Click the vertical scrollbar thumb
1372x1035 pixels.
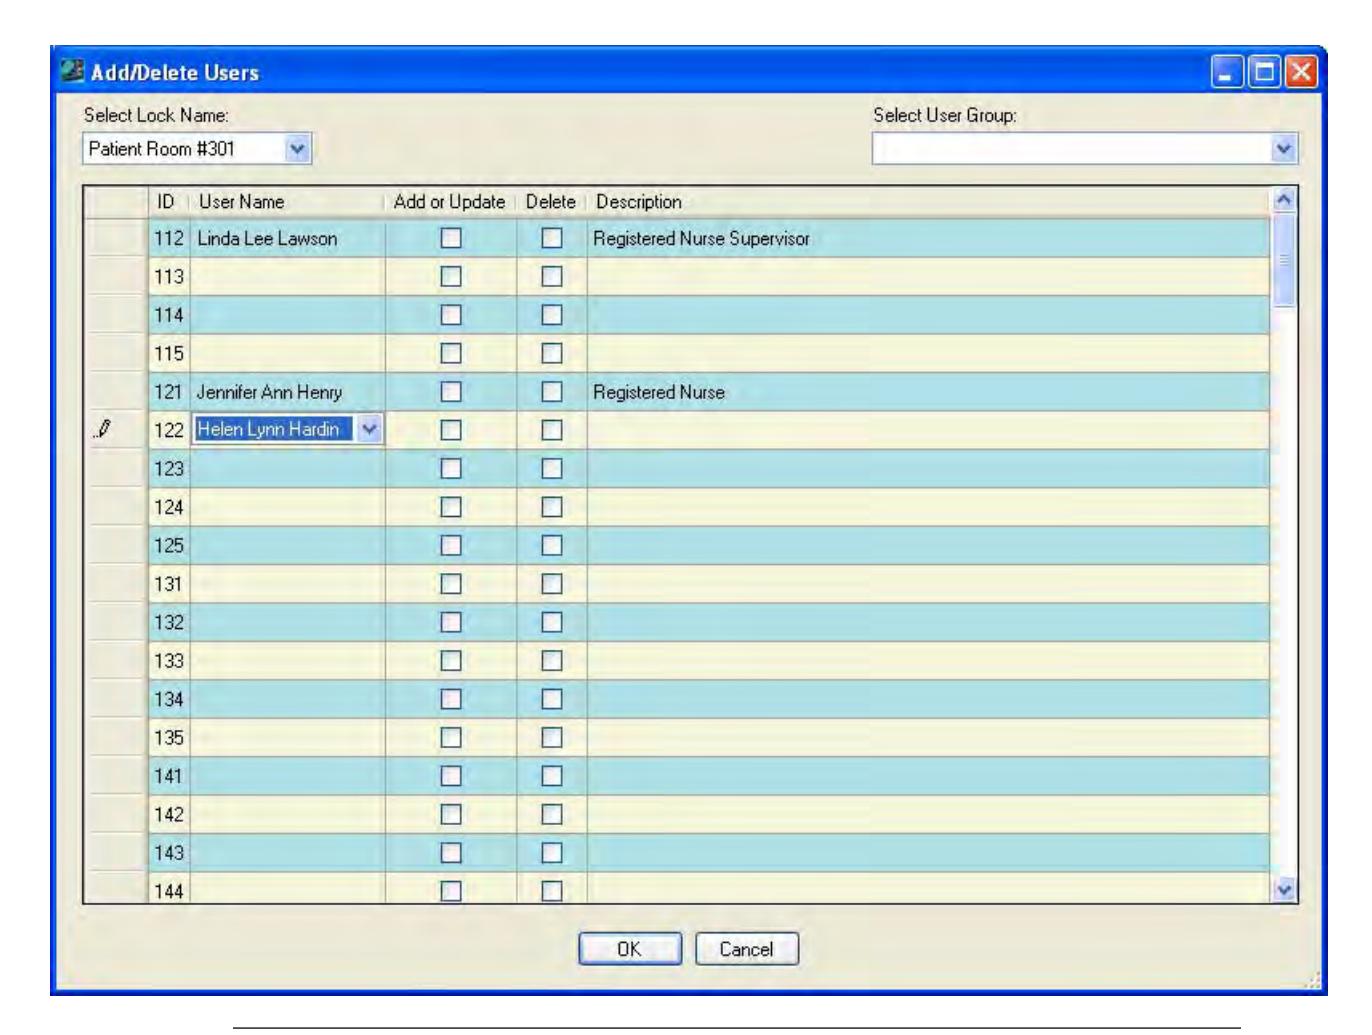pos(1284,258)
